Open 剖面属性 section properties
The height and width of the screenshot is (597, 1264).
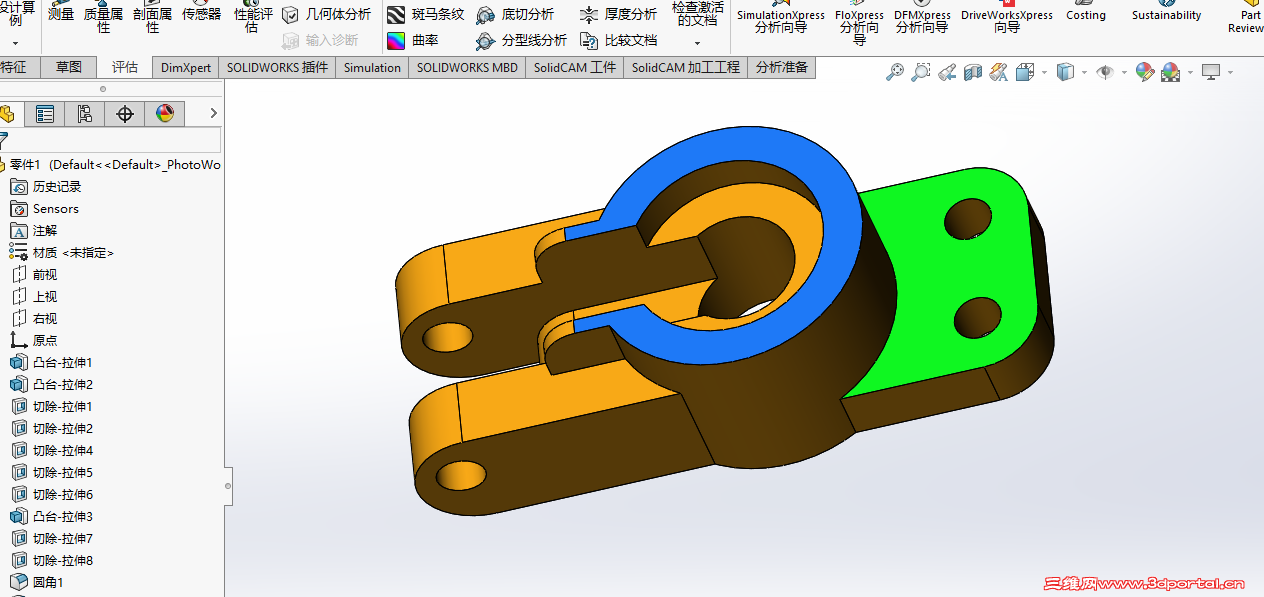(x=153, y=18)
